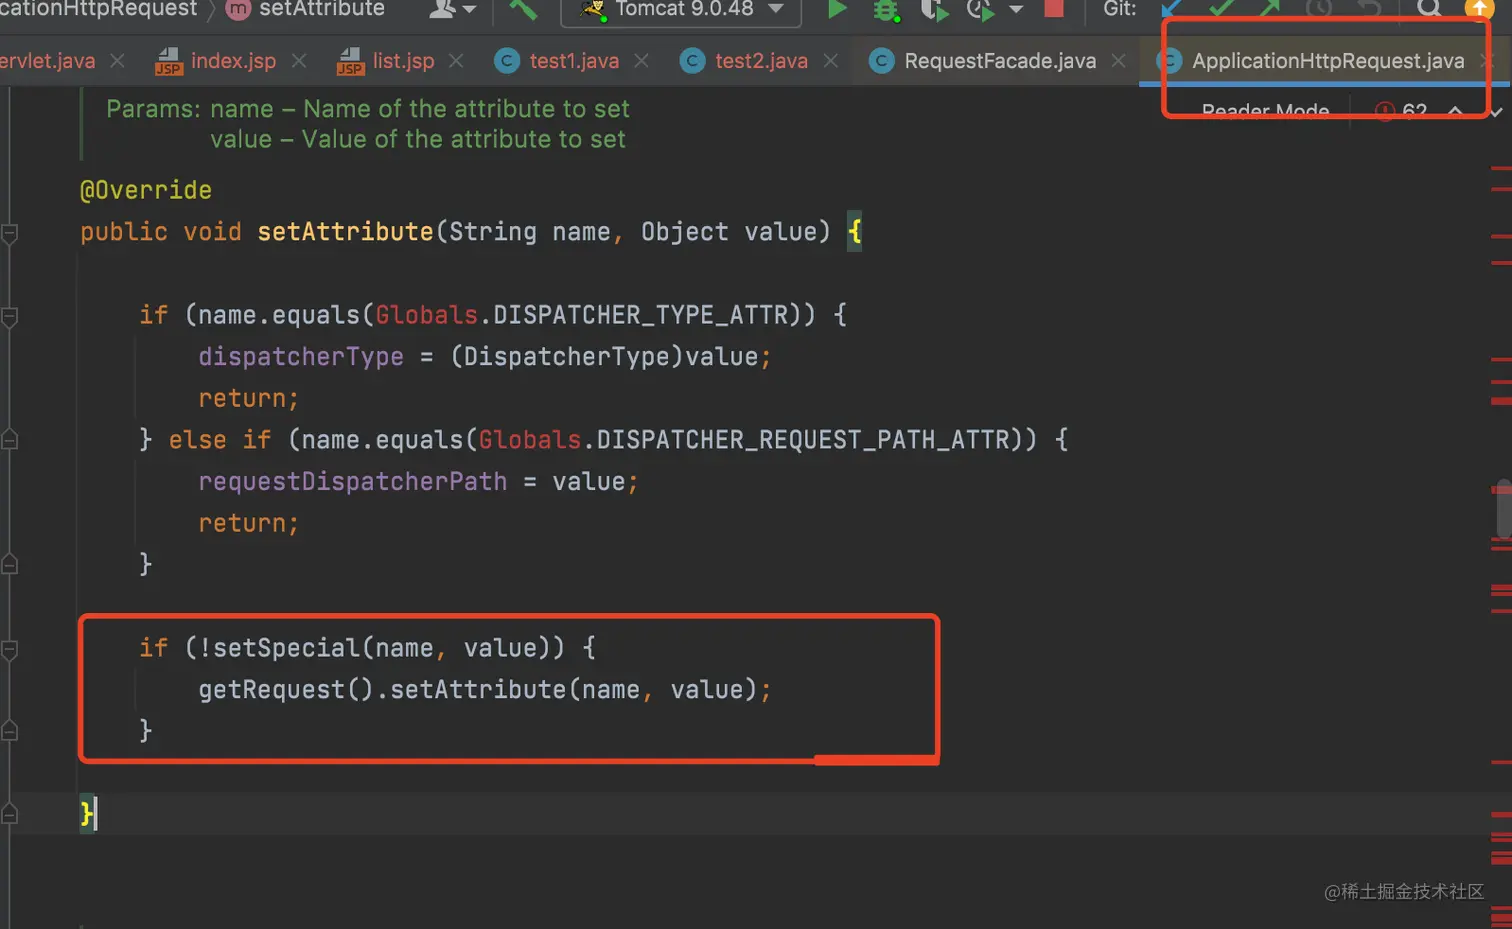Show Git history clock icon
Image resolution: width=1512 pixels, height=929 pixels.
point(1319,9)
